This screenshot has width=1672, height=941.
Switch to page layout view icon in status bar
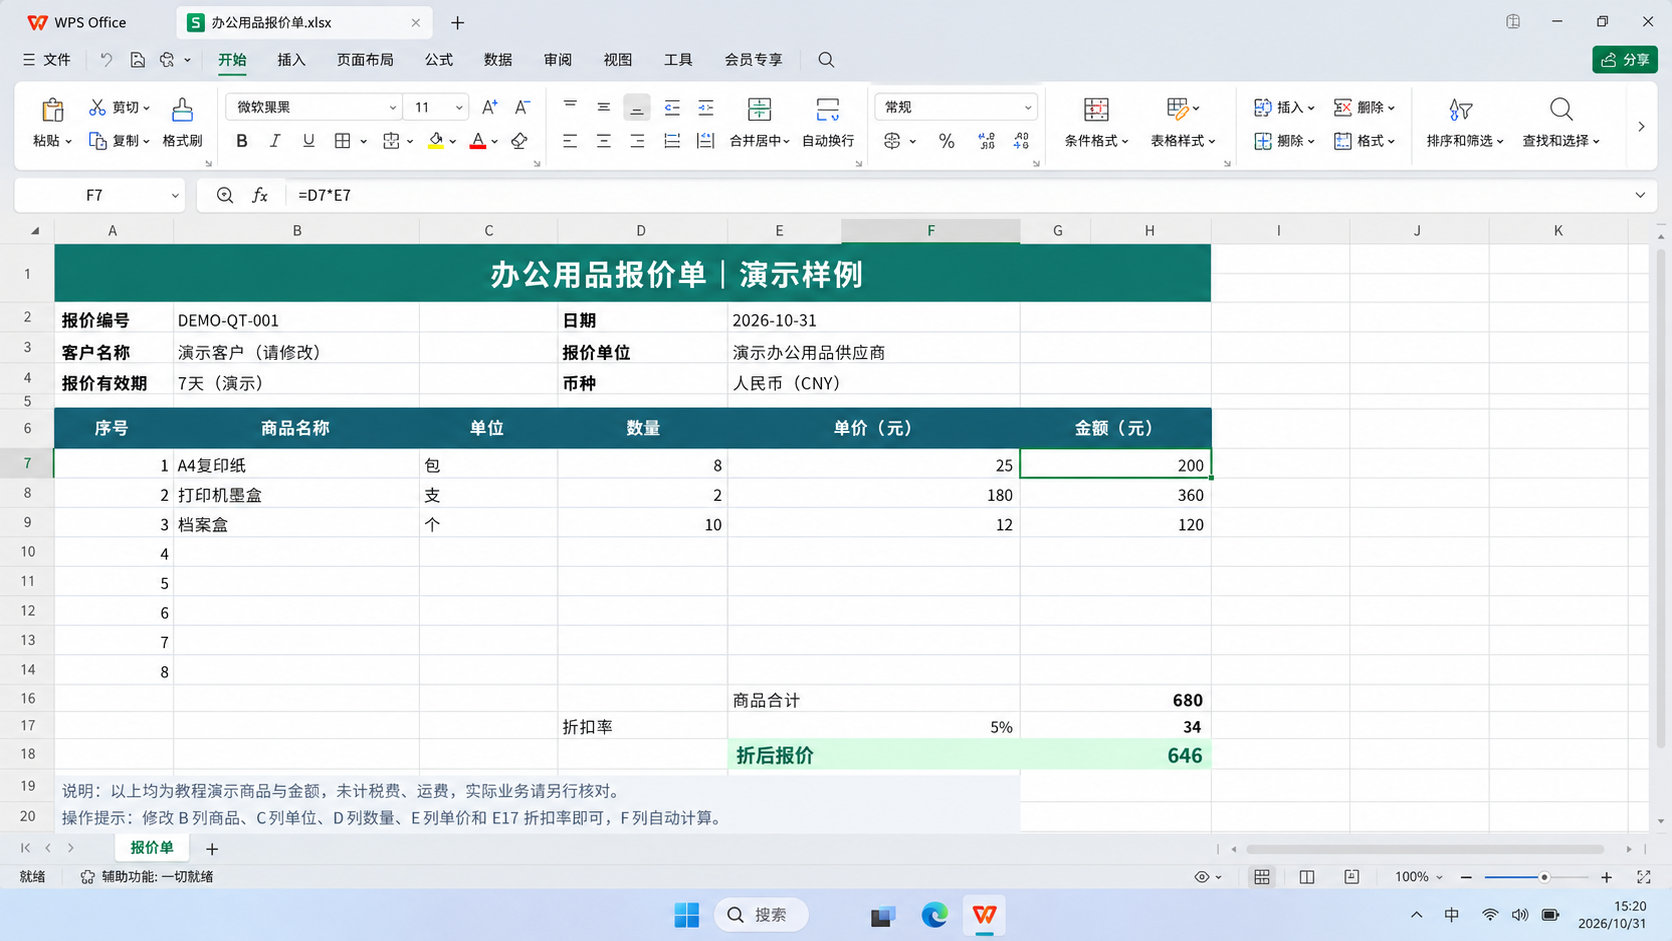(1306, 877)
